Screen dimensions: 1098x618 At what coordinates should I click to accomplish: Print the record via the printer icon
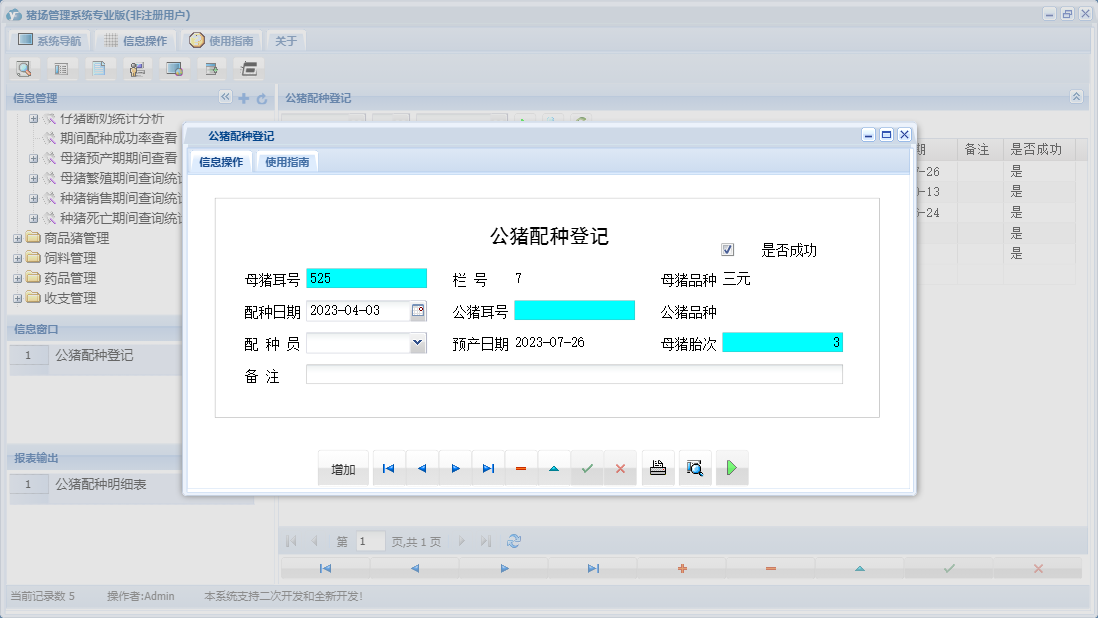657,467
